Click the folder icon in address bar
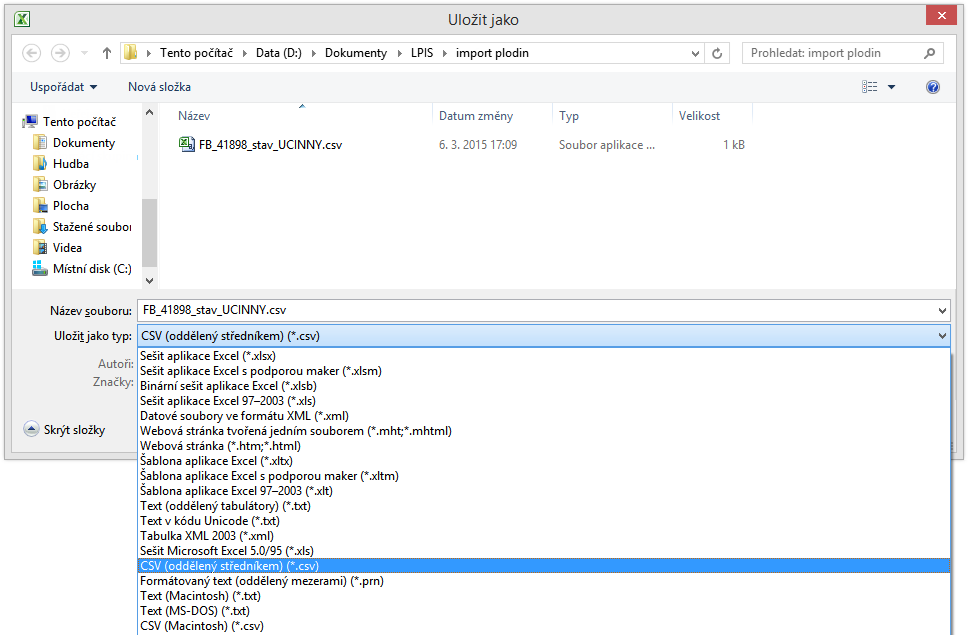968x635 pixels. pos(130,52)
